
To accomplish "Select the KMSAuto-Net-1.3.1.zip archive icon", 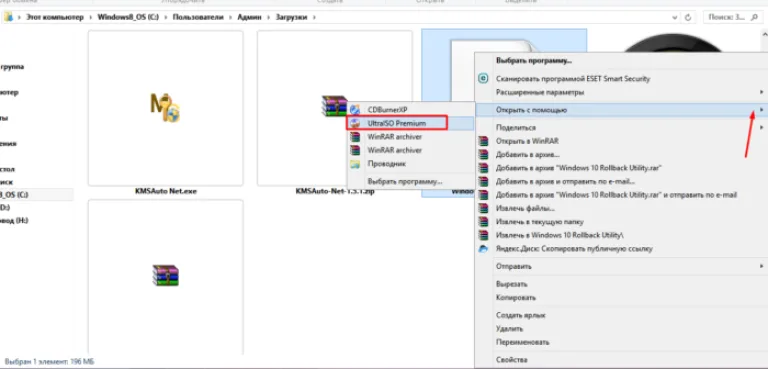I will pyautogui.click(x=335, y=106).
